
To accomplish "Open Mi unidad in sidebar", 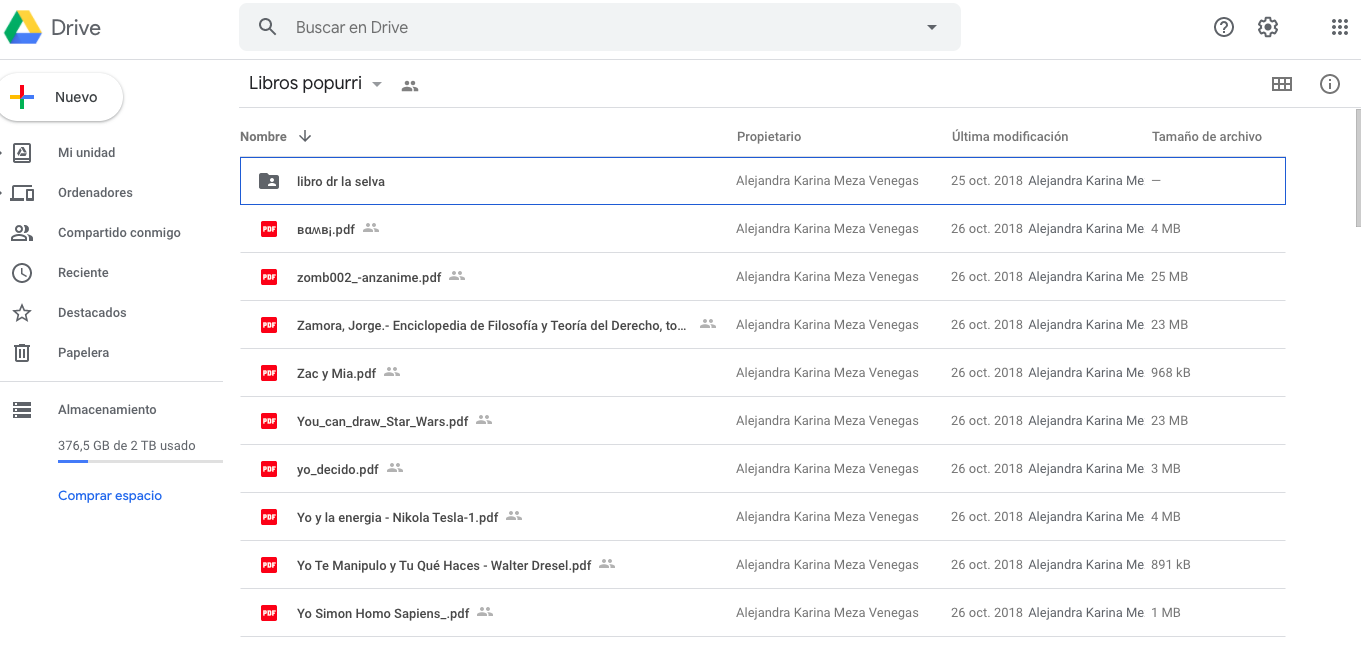I will 86,153.
